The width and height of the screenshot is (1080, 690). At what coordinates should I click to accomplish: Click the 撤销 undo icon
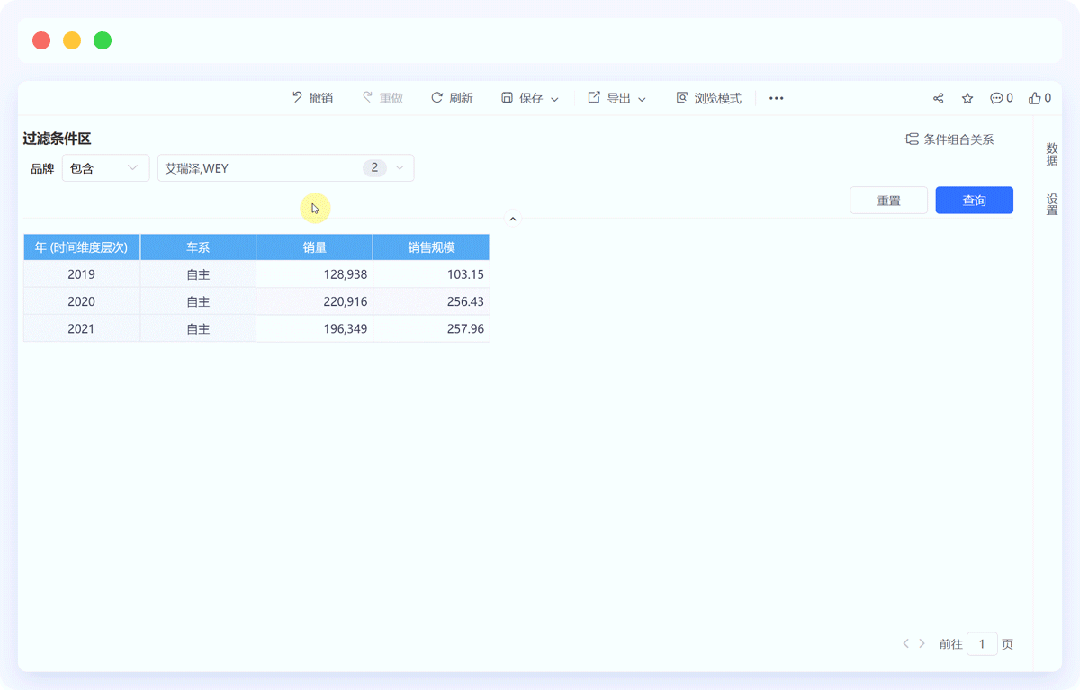click(297, 98)
